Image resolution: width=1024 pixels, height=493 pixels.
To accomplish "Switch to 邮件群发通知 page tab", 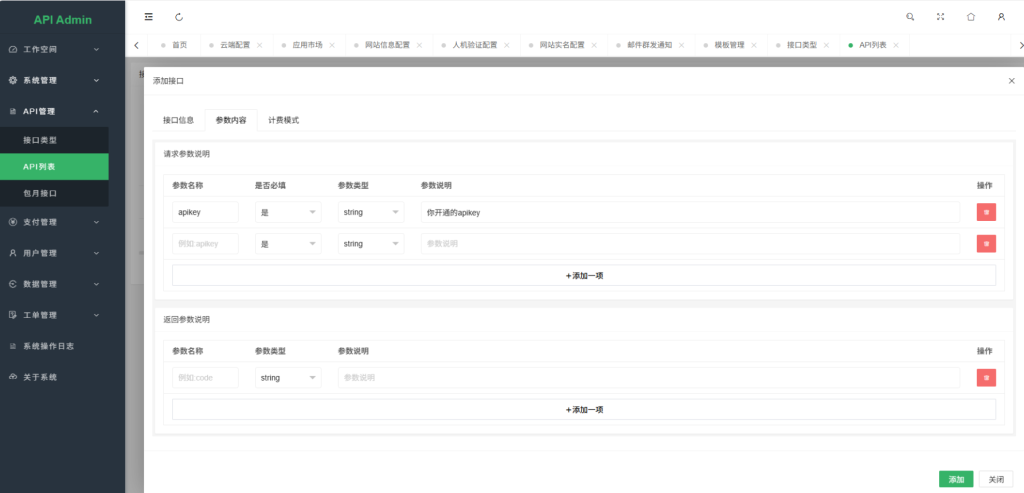I will pyautogui.click(x=649, y=45).
